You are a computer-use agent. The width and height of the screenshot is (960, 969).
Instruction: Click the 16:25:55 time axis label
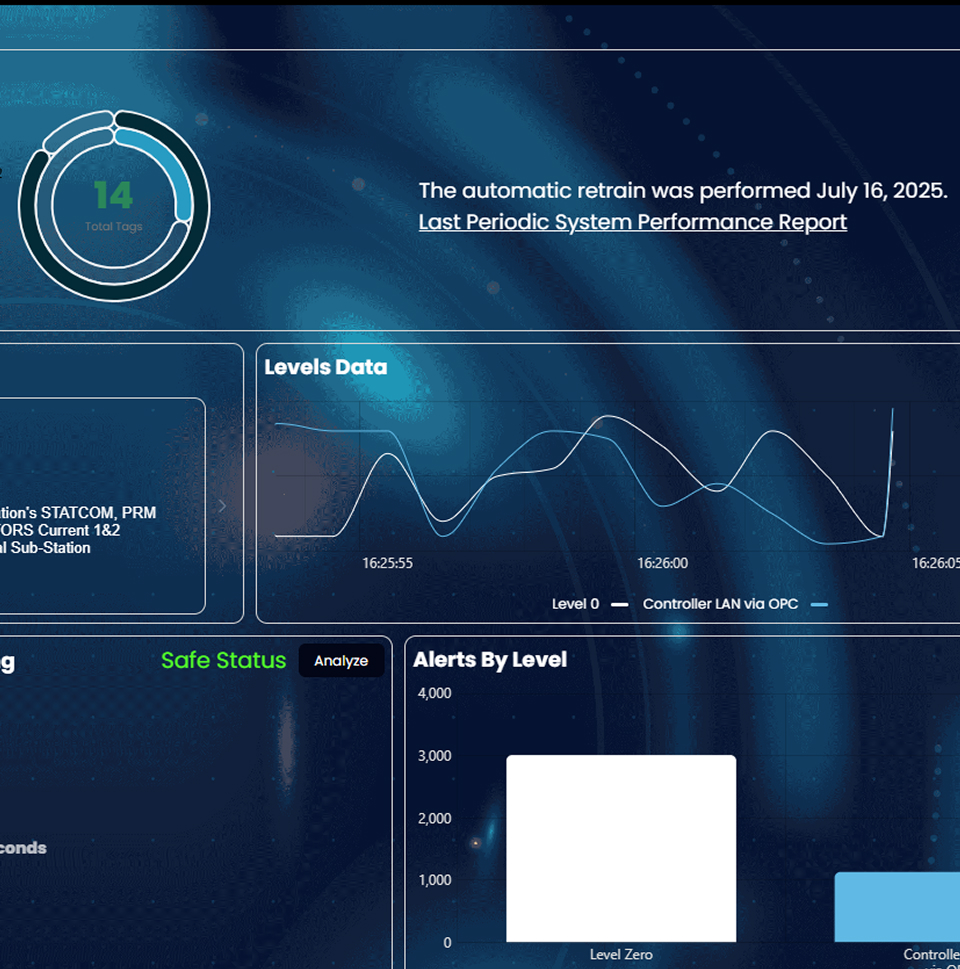point(388,563)
